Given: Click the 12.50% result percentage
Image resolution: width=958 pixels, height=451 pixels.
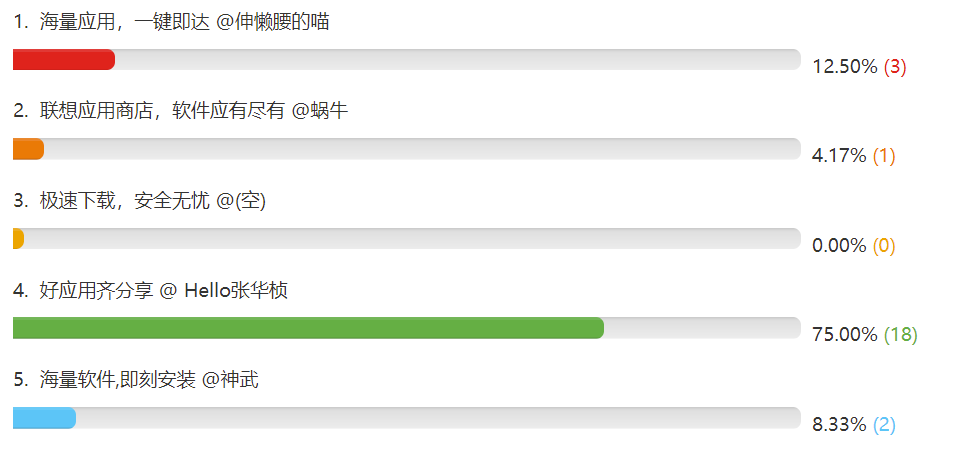Looking at the screenshot, I should (845, 67).
